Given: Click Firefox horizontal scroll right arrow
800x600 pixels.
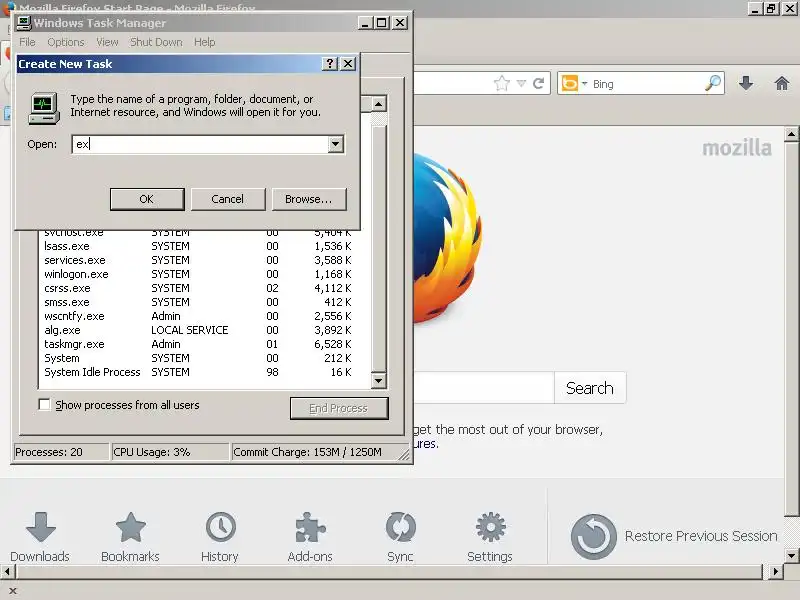Looking at the screenshot, I should tap(776, 571).
